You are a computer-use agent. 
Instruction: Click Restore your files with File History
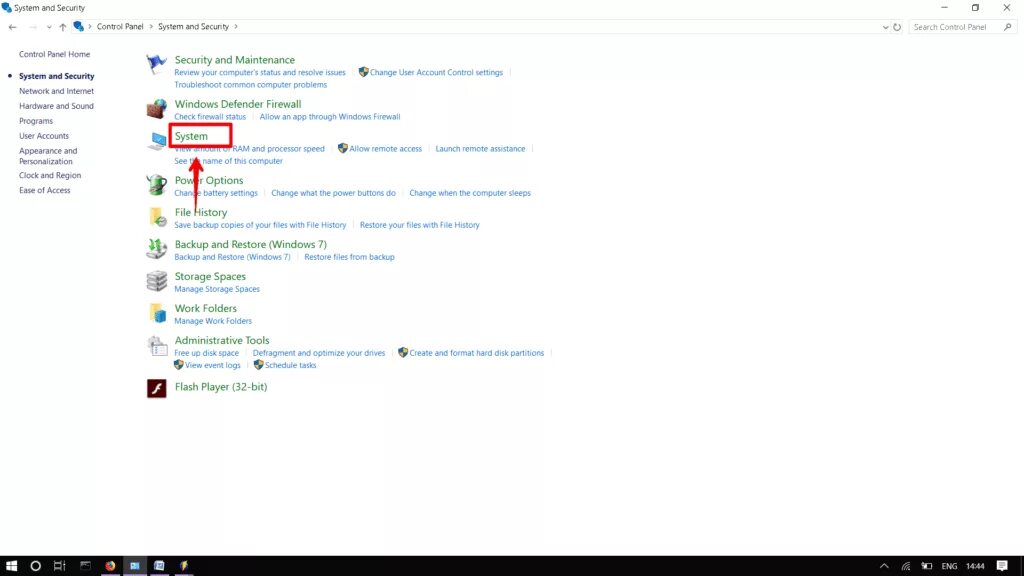419,225
